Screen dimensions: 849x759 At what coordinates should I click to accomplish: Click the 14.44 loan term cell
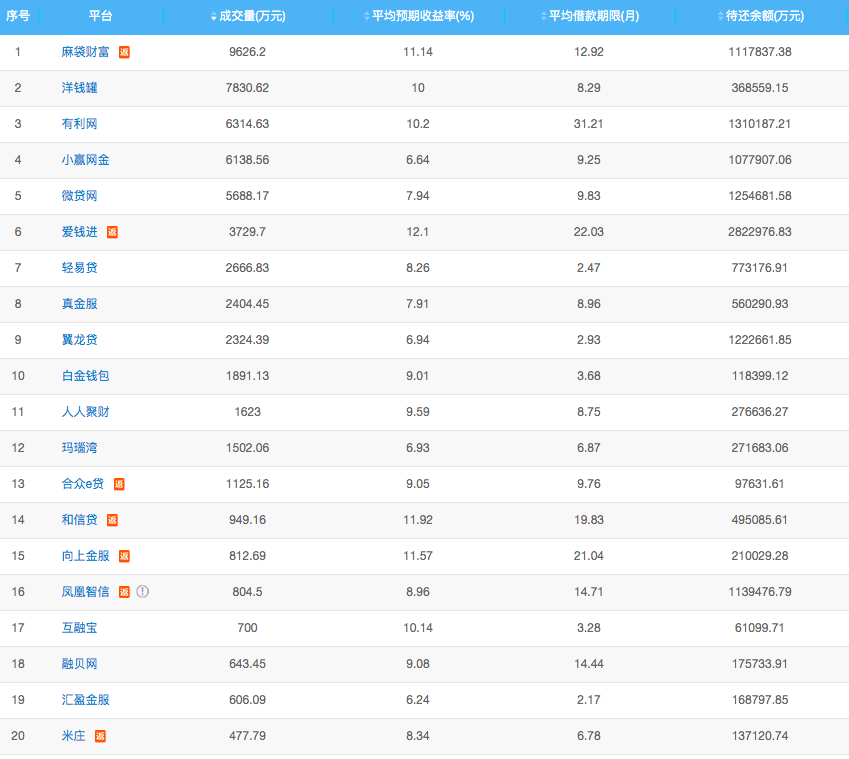tap(589, 664)
